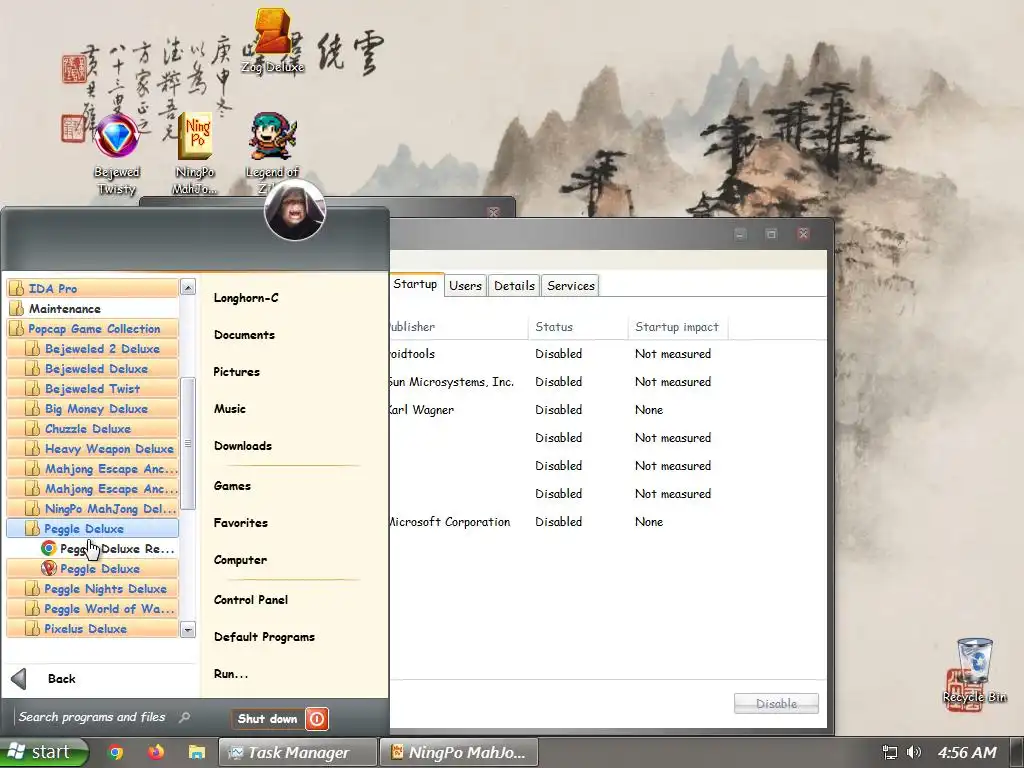Open Run... from the Start menu

tap(231, 674)
